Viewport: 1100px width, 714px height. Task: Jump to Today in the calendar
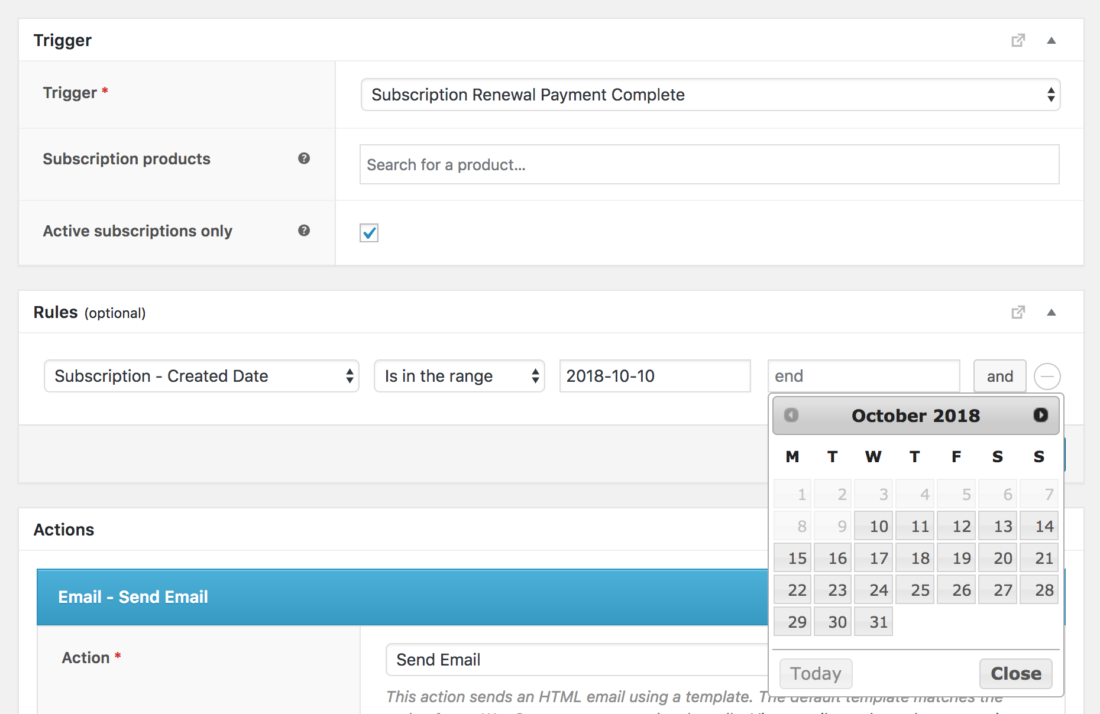[x=815, y=673]
